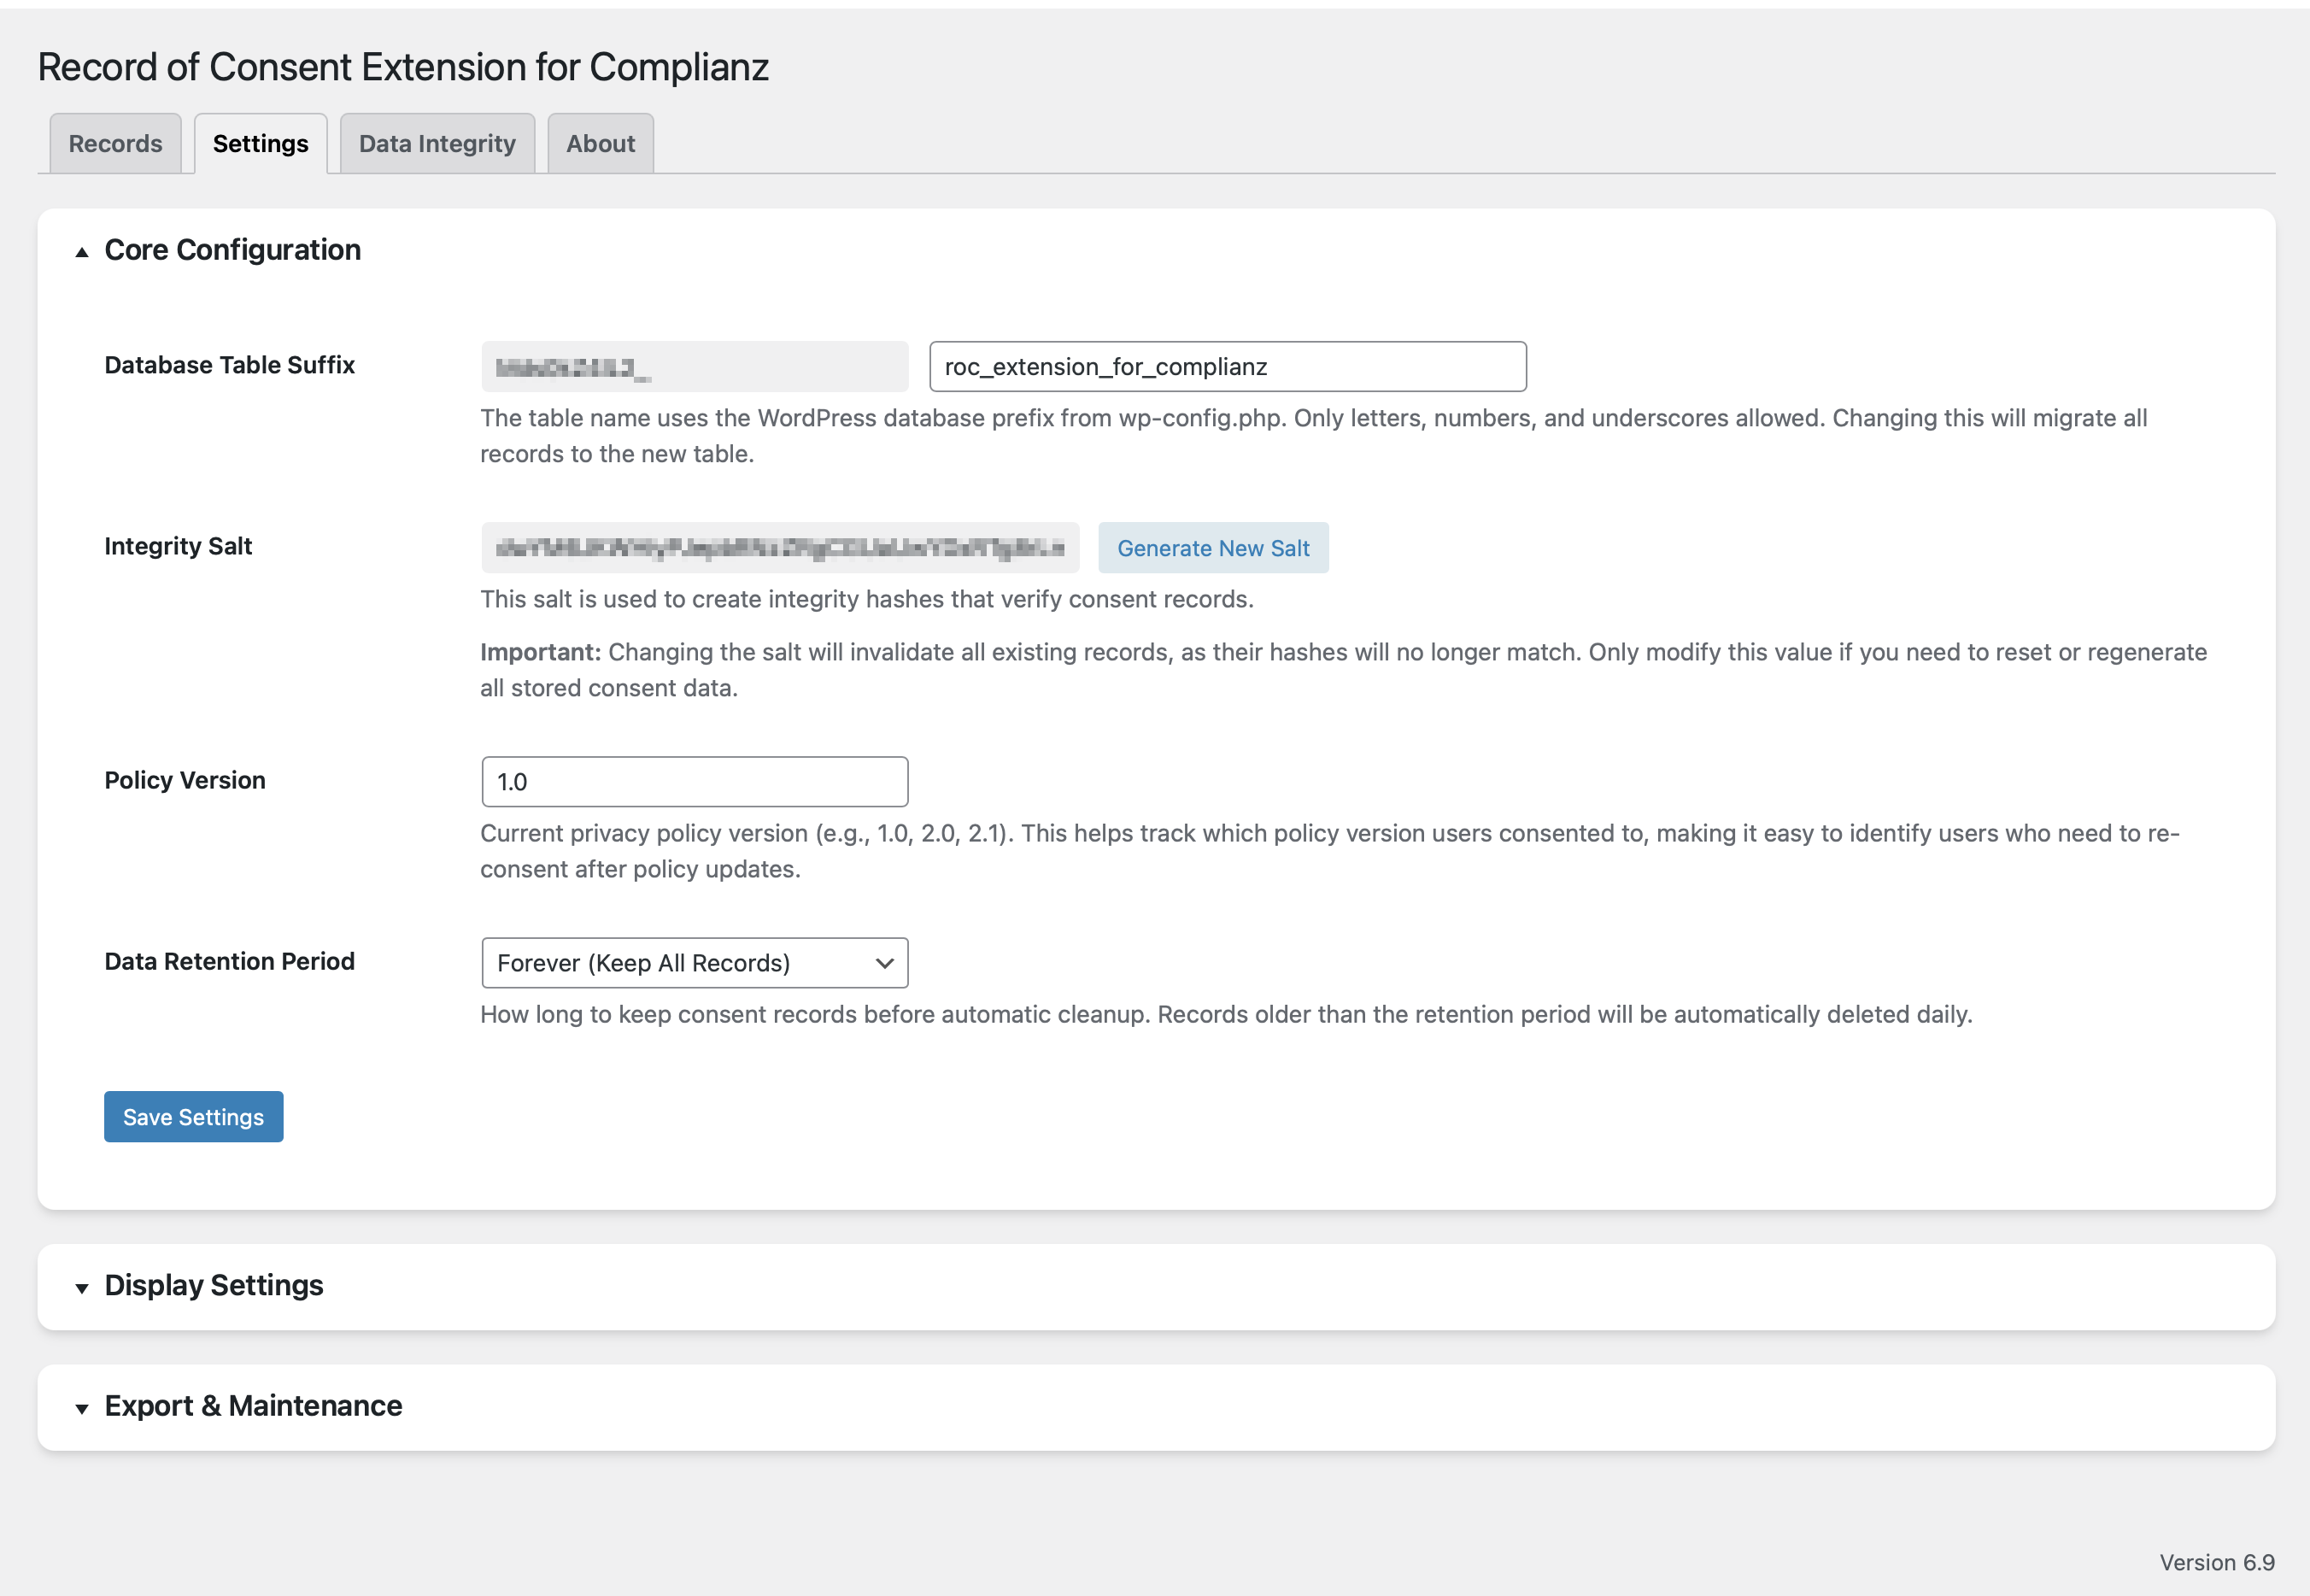Select the Settings tab
2310x1596 pixels.
[260, 144]
